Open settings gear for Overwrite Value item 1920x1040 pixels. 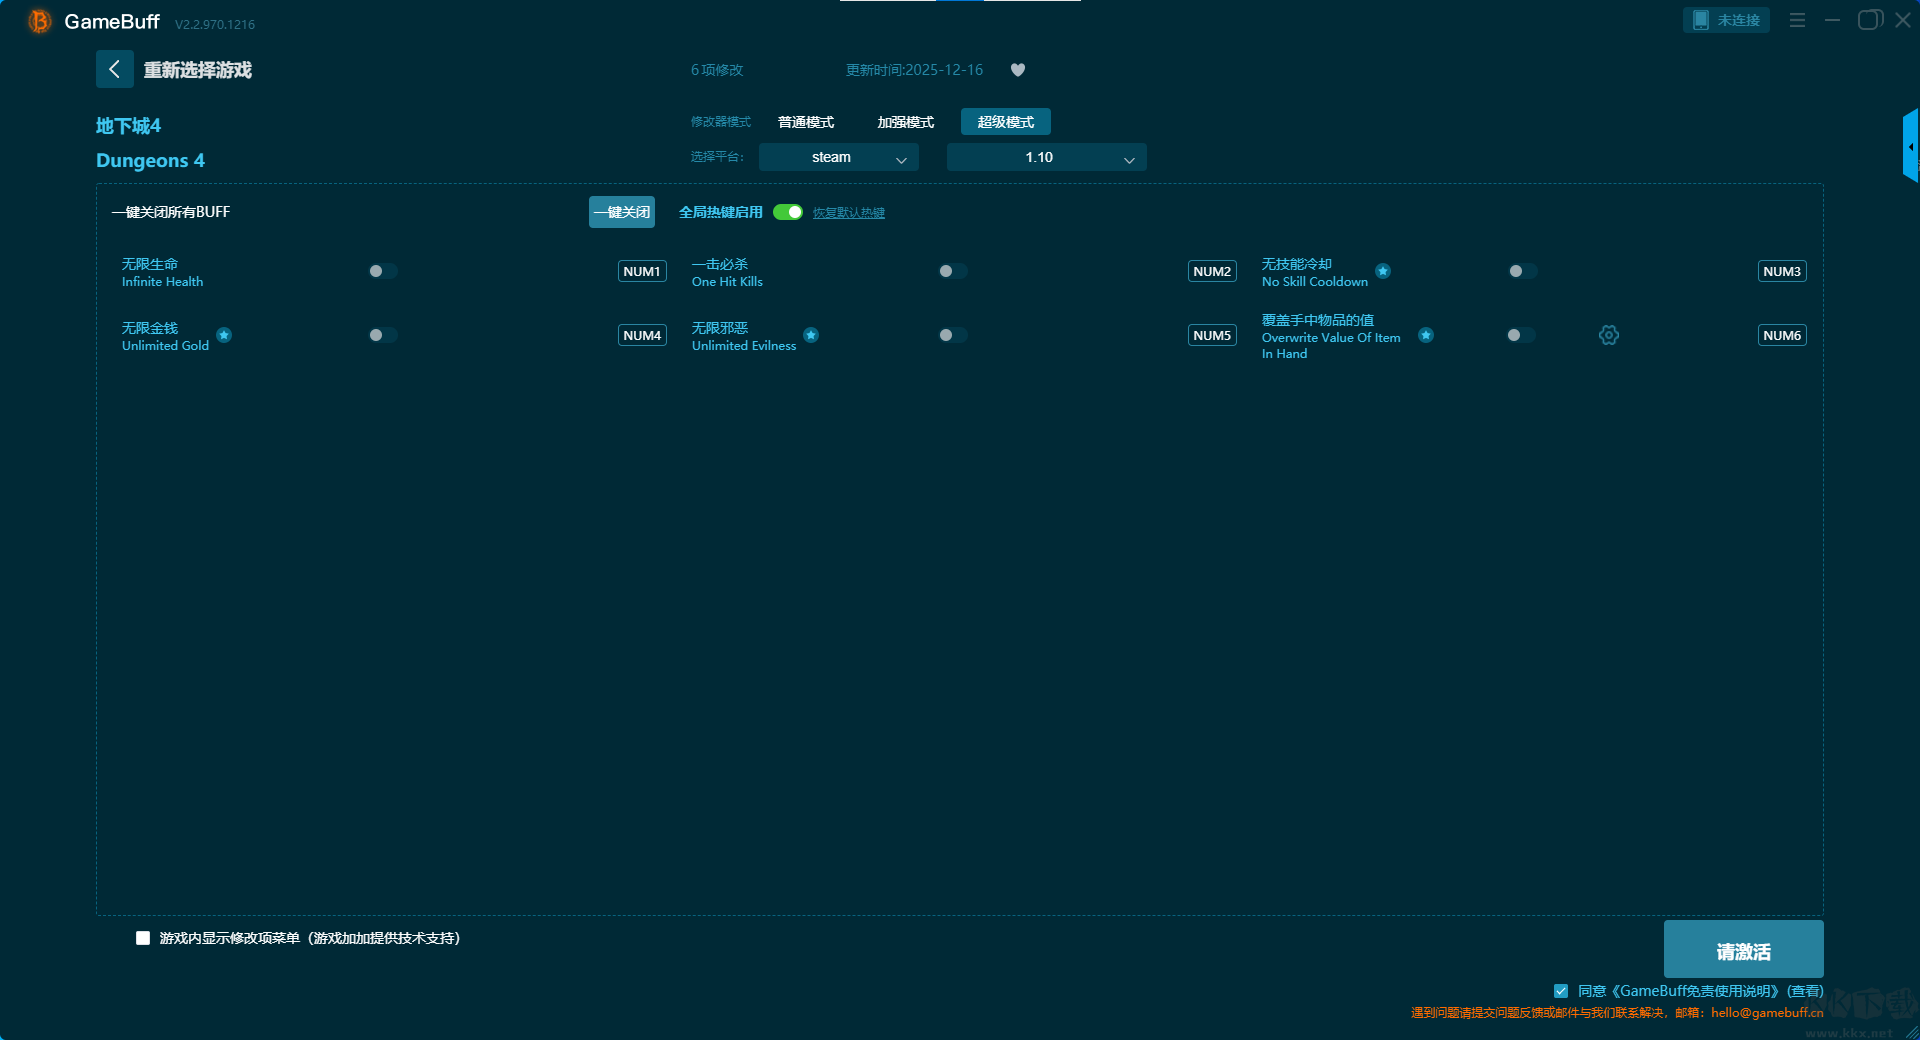tap(1608, 335)
